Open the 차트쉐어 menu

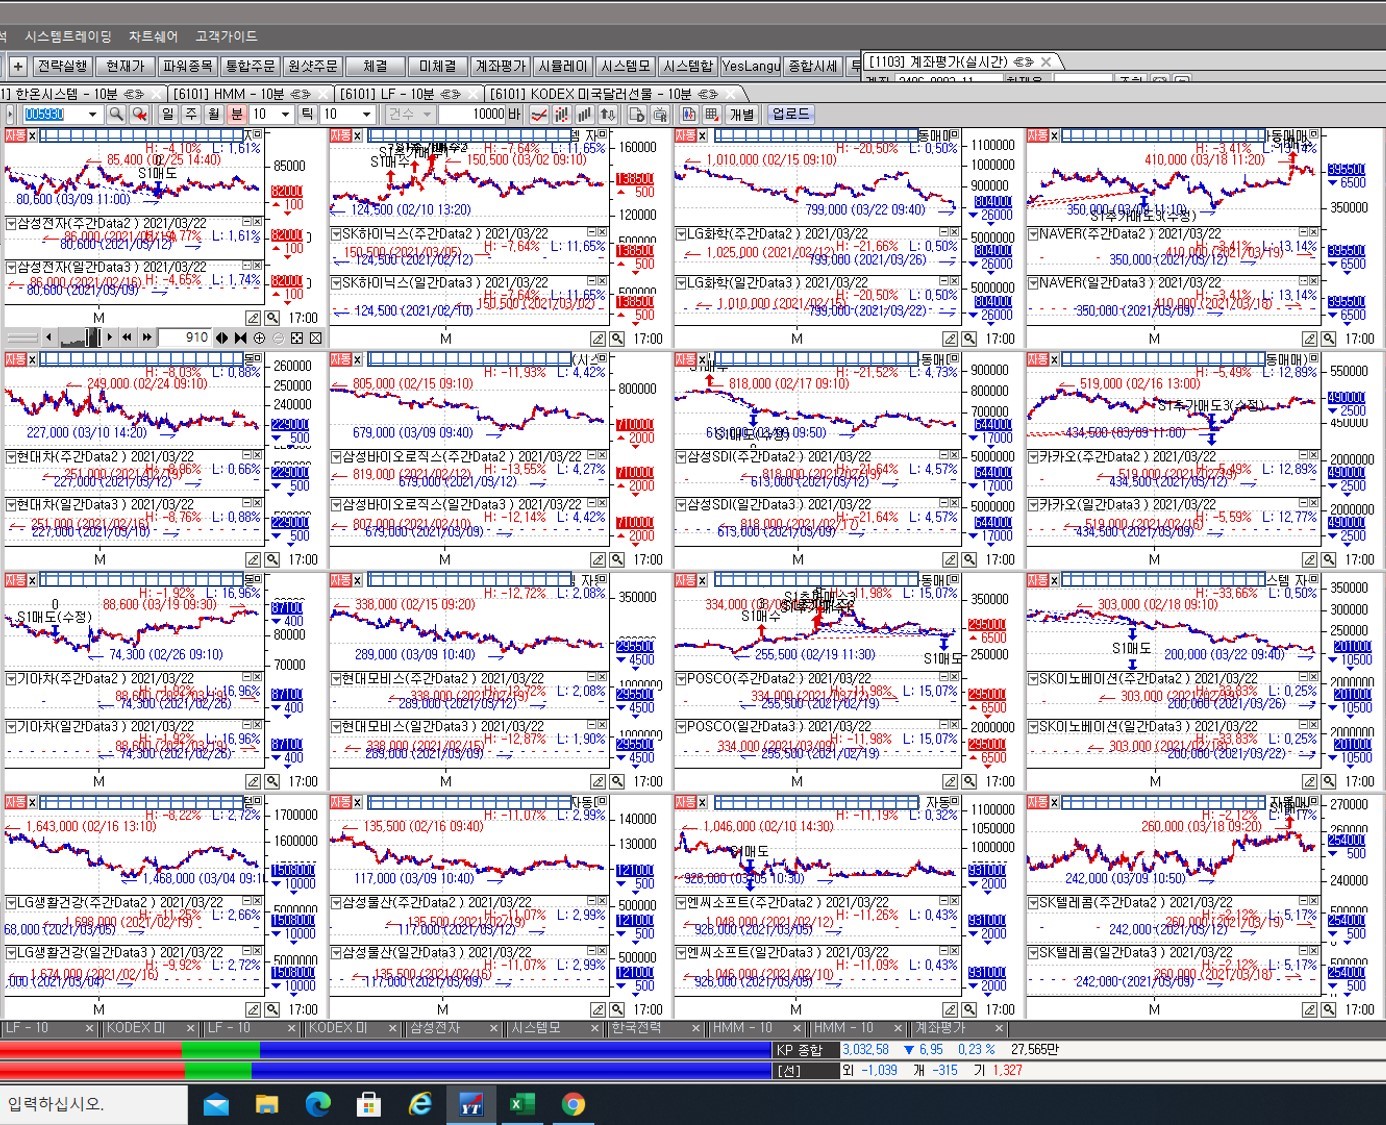coord(153,36)
